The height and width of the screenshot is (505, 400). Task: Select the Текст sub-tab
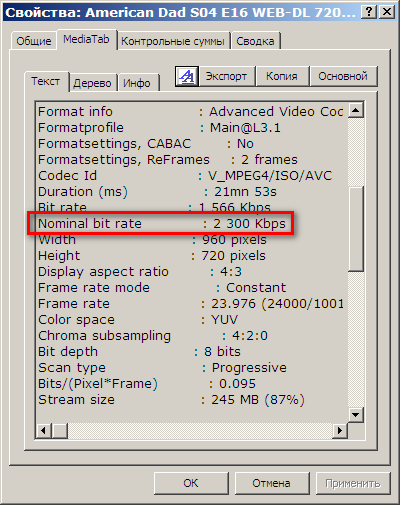tap(46, 81)
